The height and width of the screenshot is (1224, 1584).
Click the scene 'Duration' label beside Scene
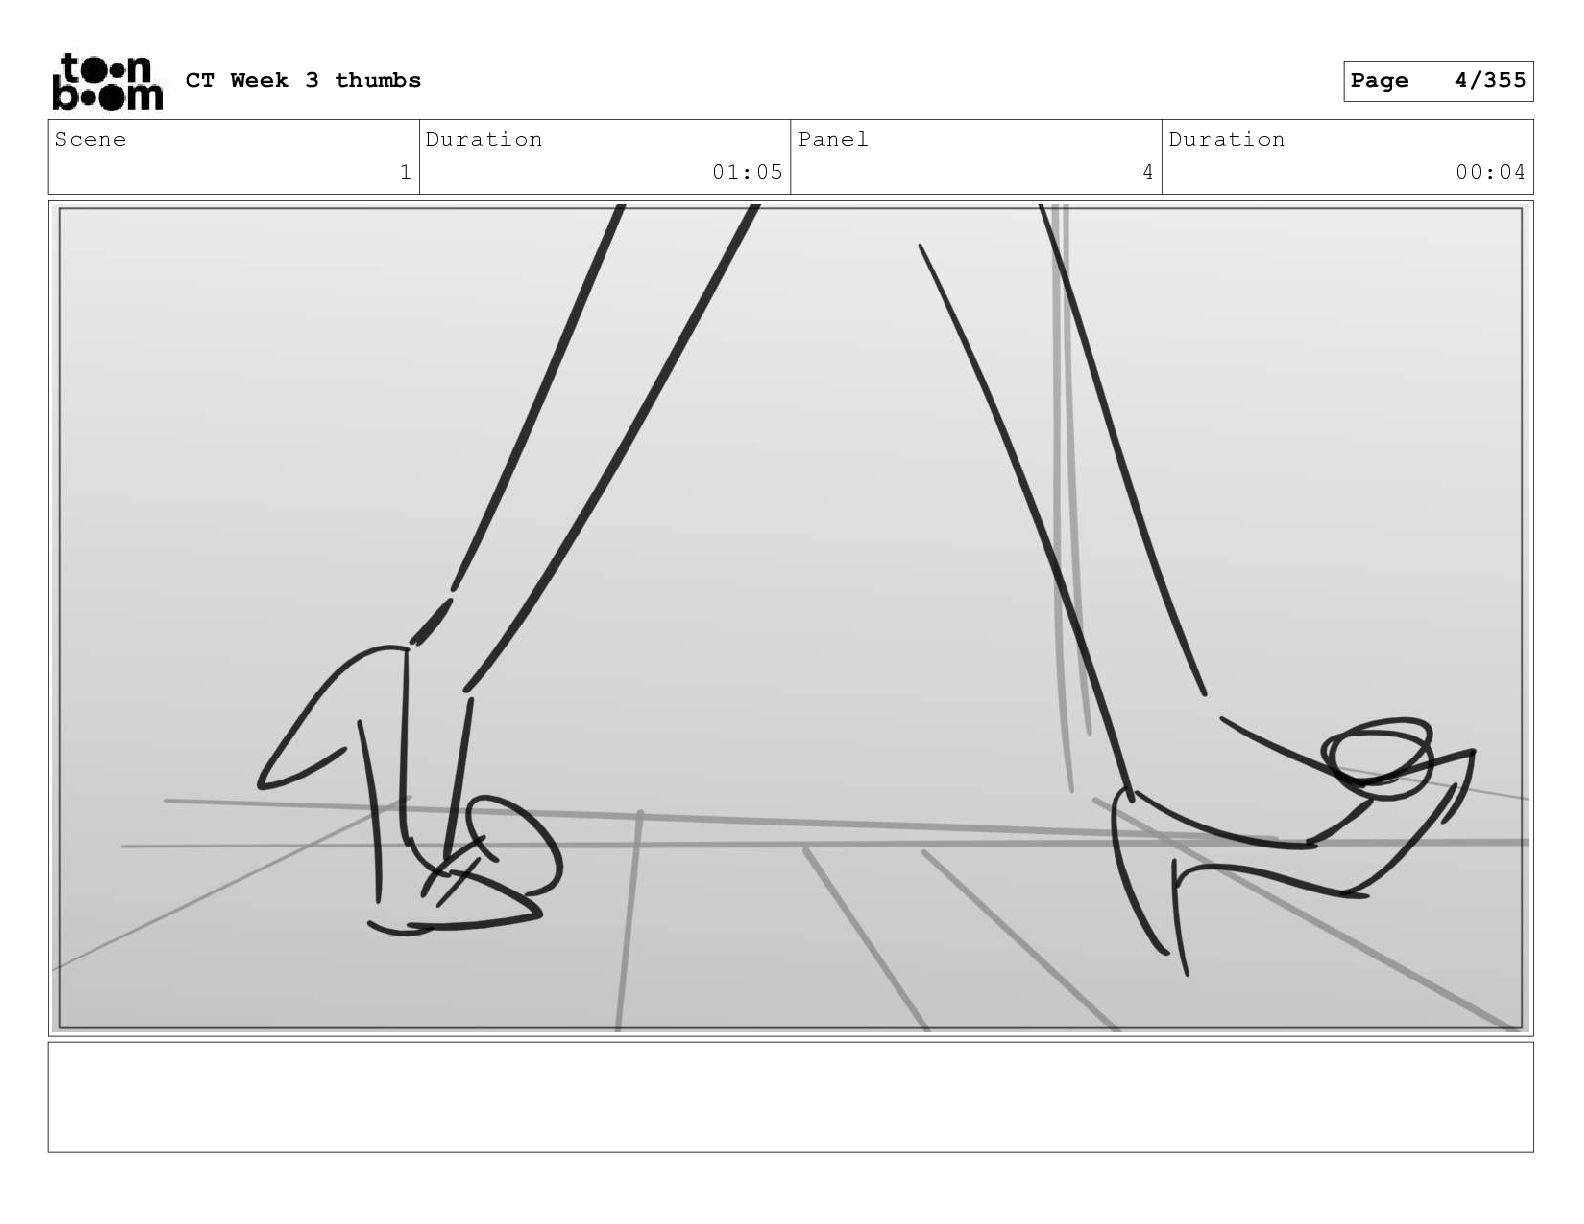tap(484, 140)
